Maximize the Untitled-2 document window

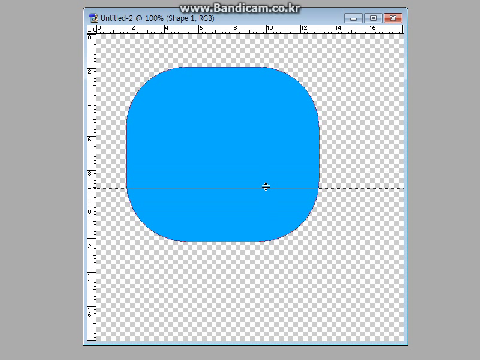click(373, 18)
